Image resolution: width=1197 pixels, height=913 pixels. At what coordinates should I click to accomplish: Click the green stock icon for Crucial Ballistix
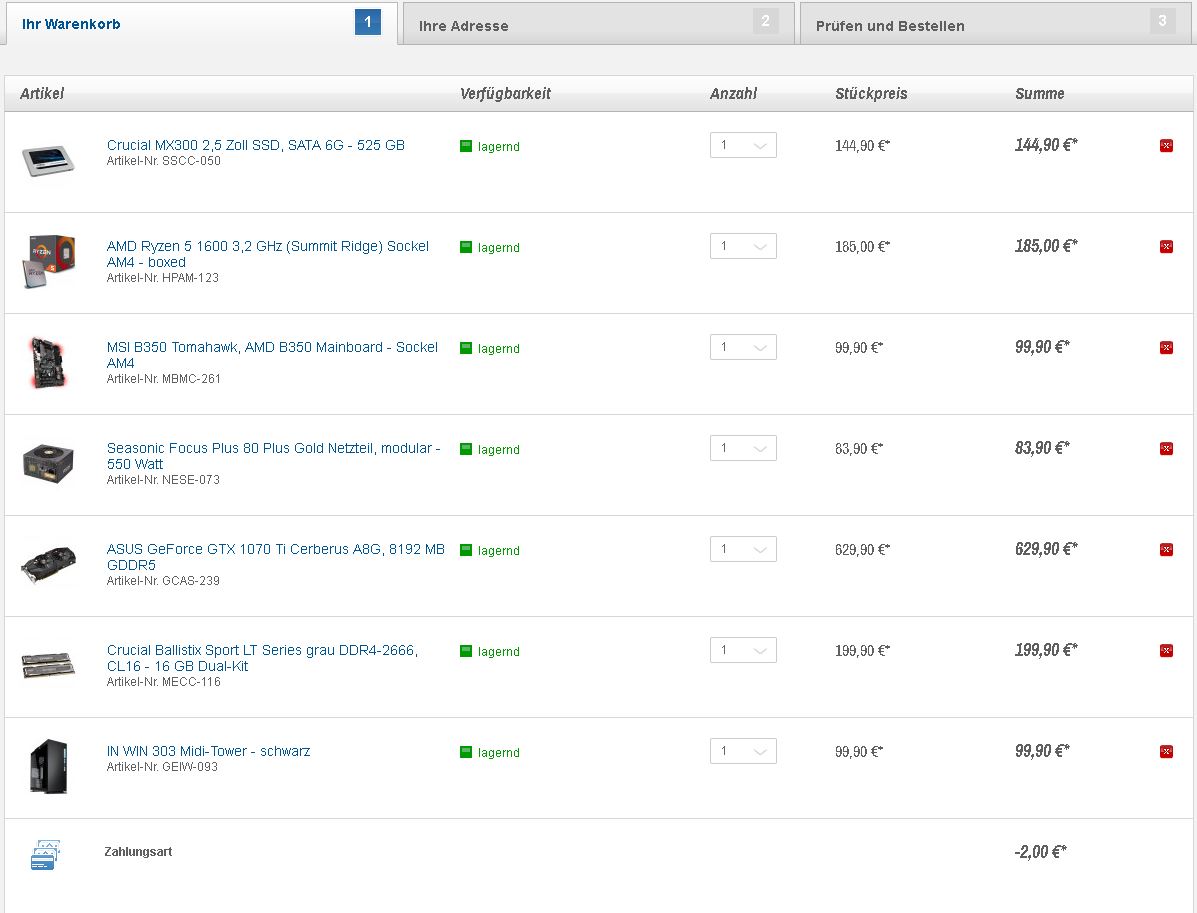pos(466,651)
